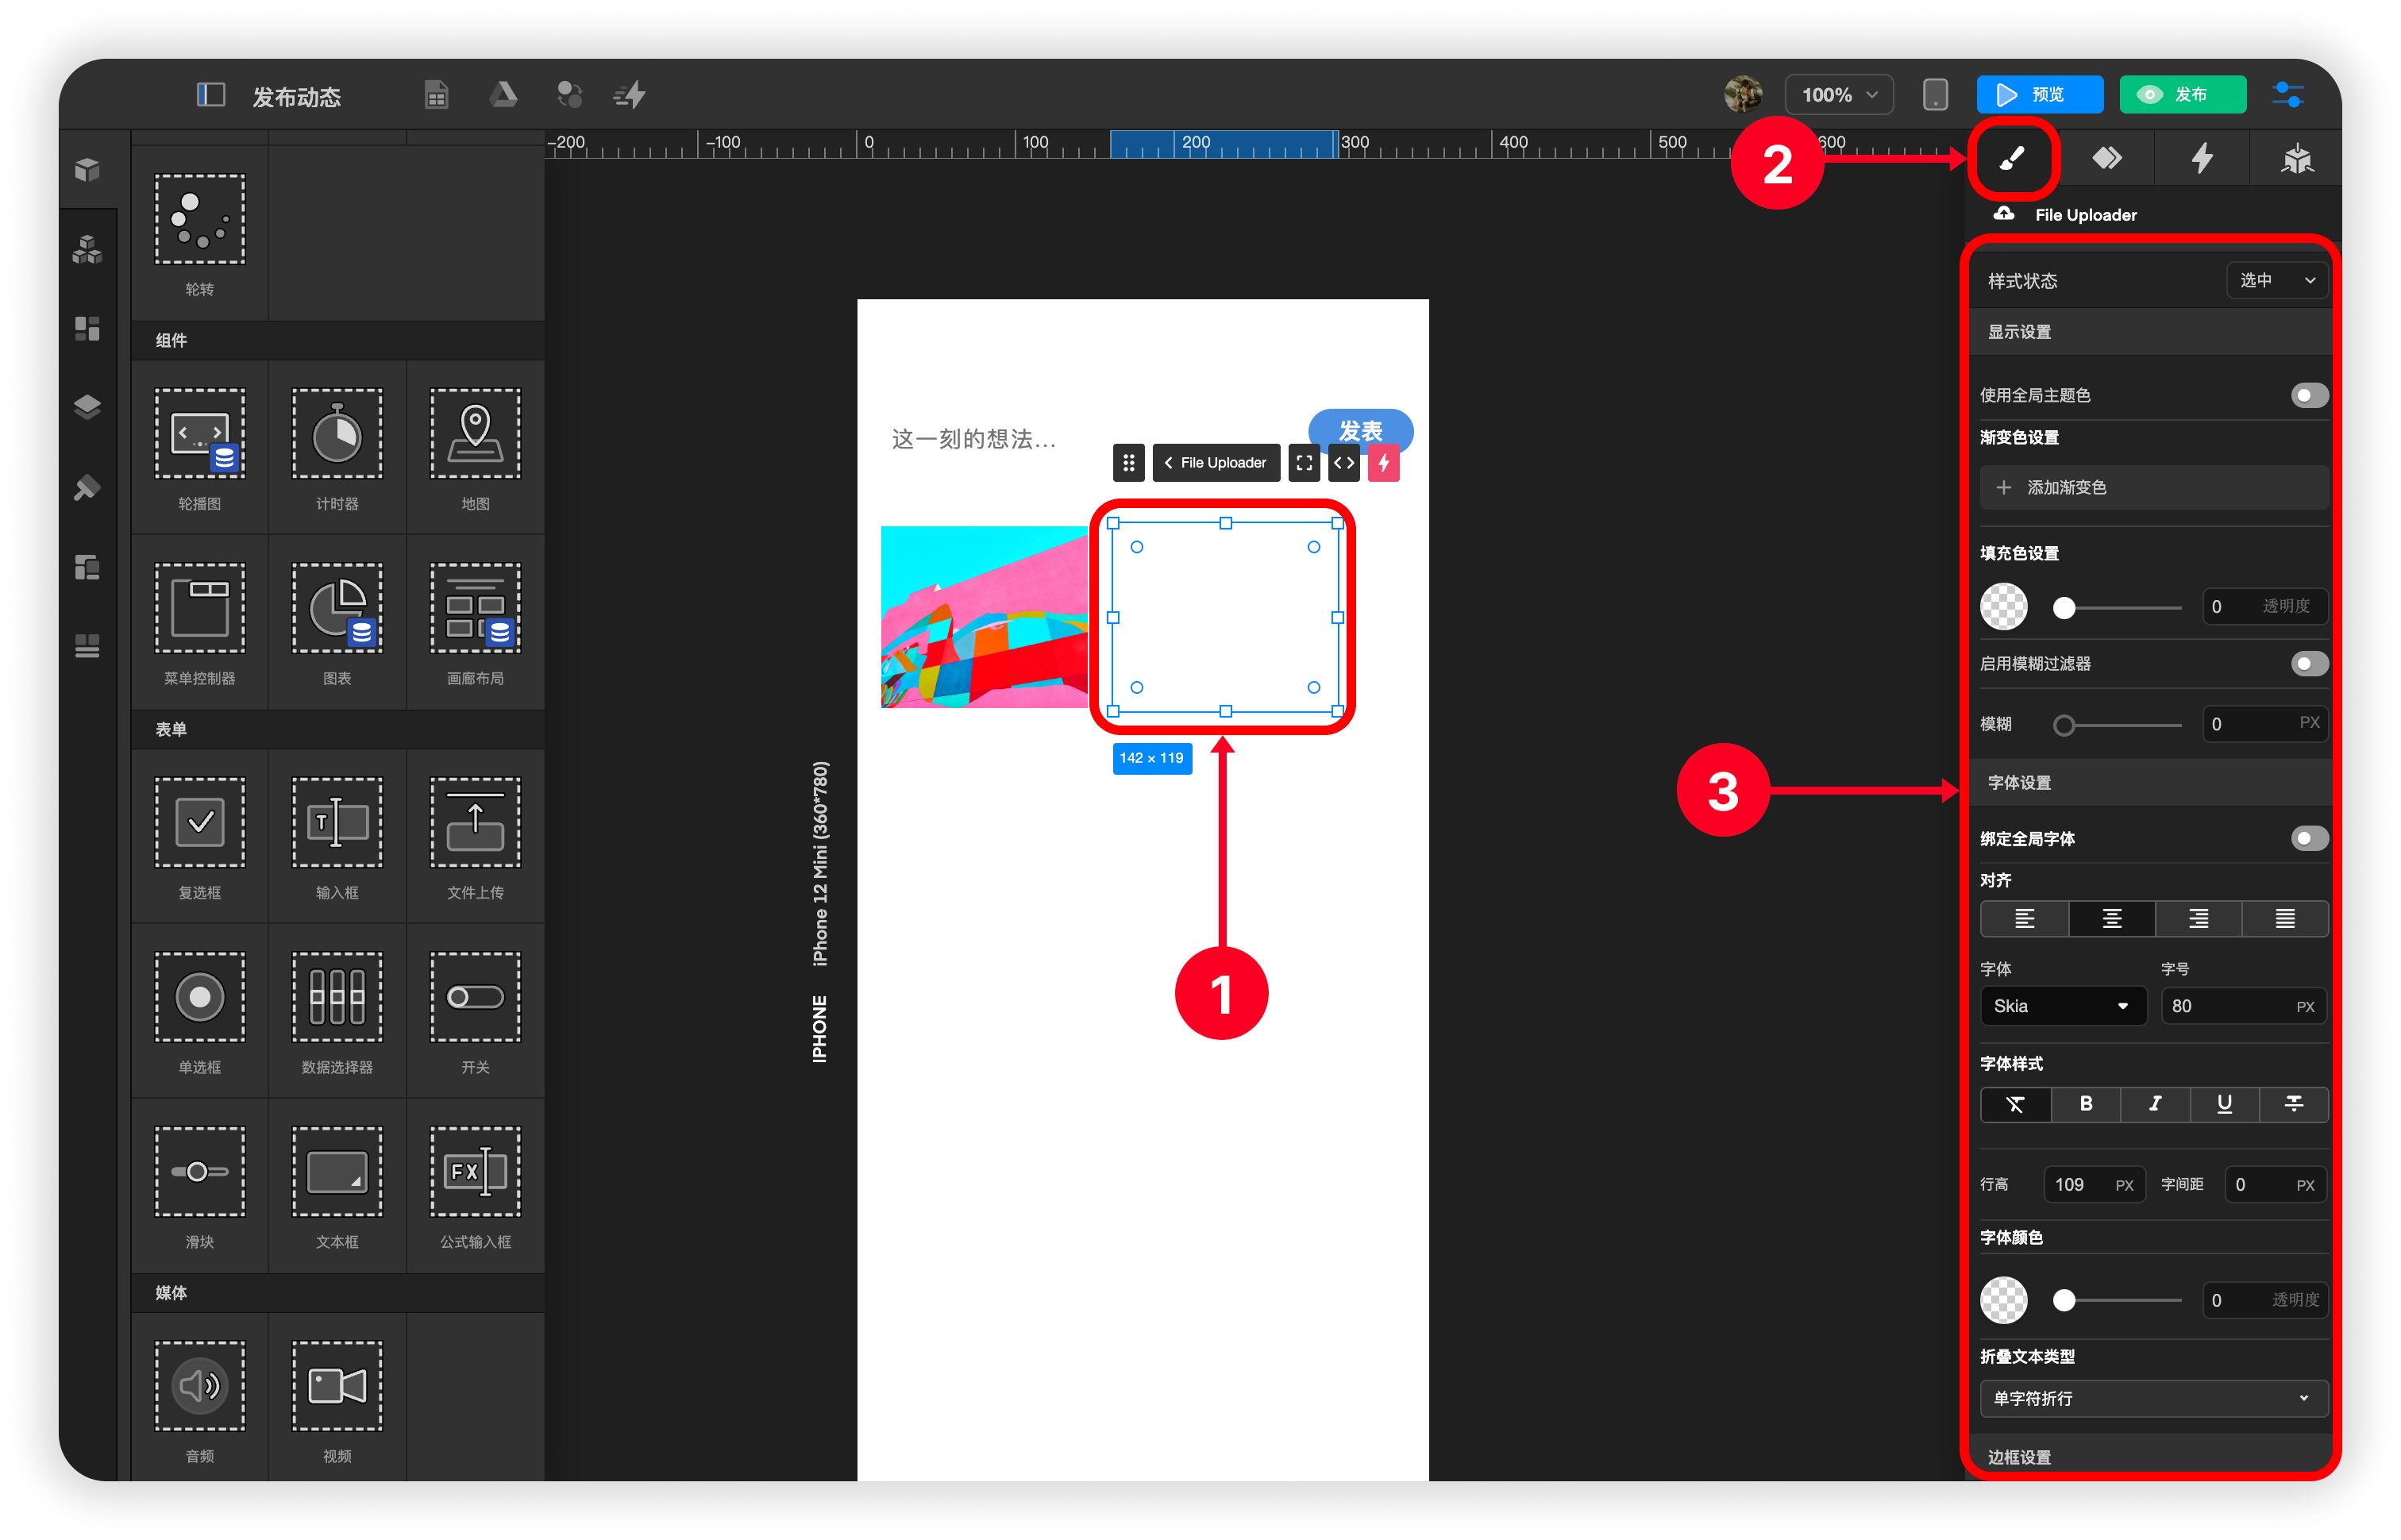Click the 发布 publish button
This screenshot has height=1540, width=2401.
2182,94
